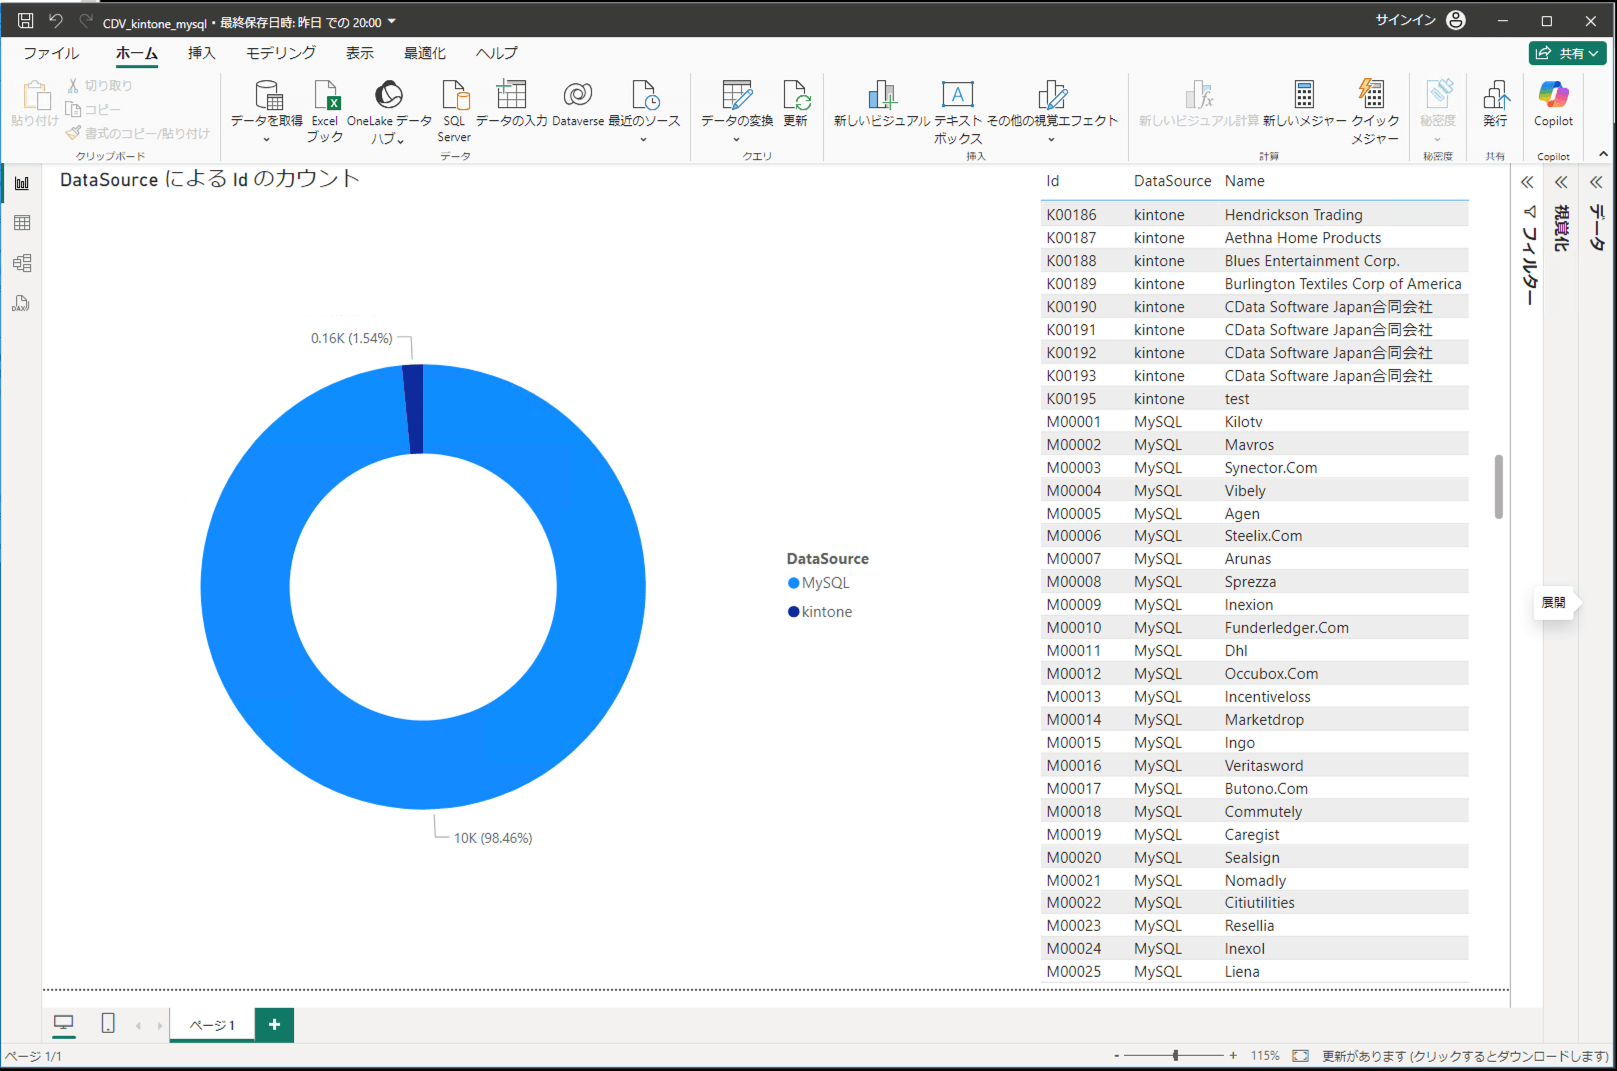
Task: Connect to SQL Server
Action: coord(454,111)
